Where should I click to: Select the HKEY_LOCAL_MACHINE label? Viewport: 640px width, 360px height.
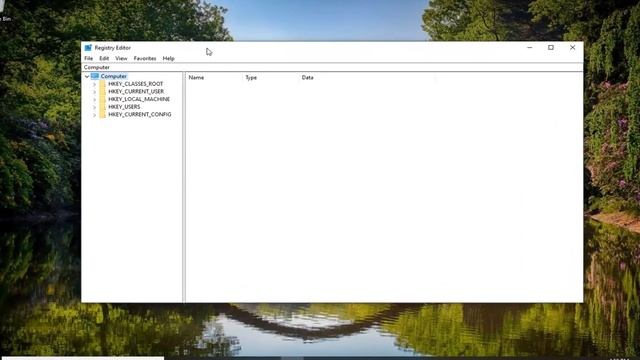pos(139,99)
